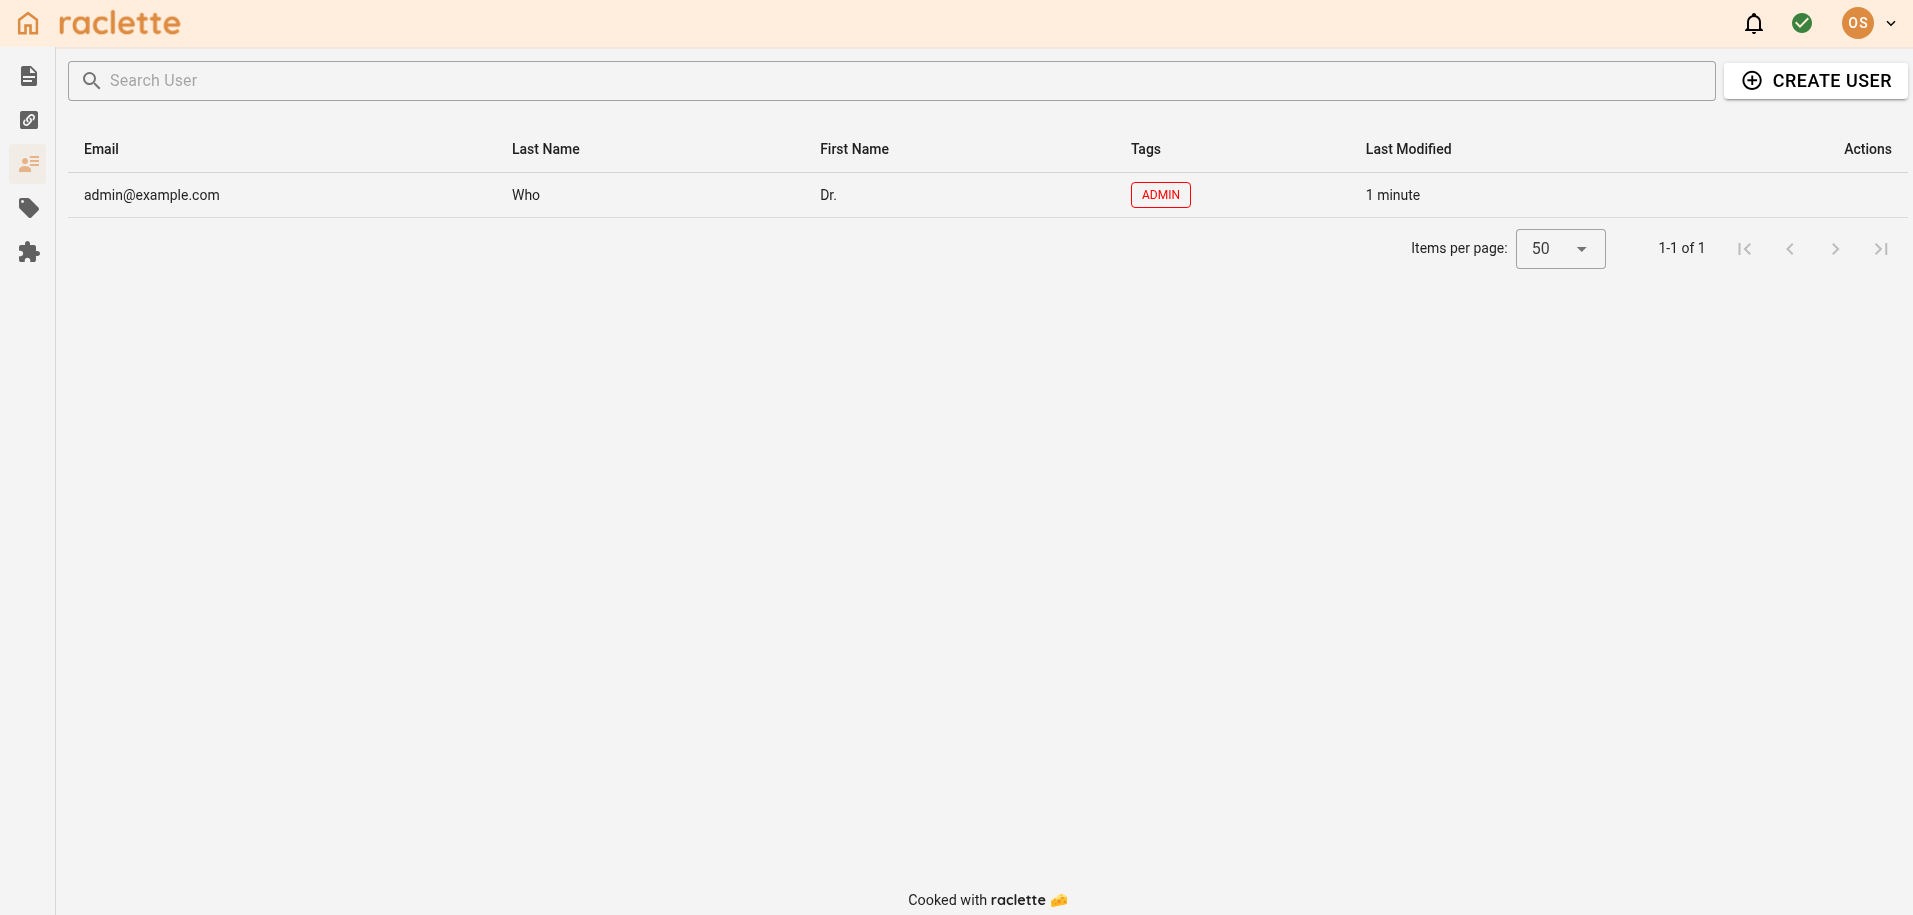Click the green status check icon
The image size is (1913, 915).
click(x=1802, y=23)
